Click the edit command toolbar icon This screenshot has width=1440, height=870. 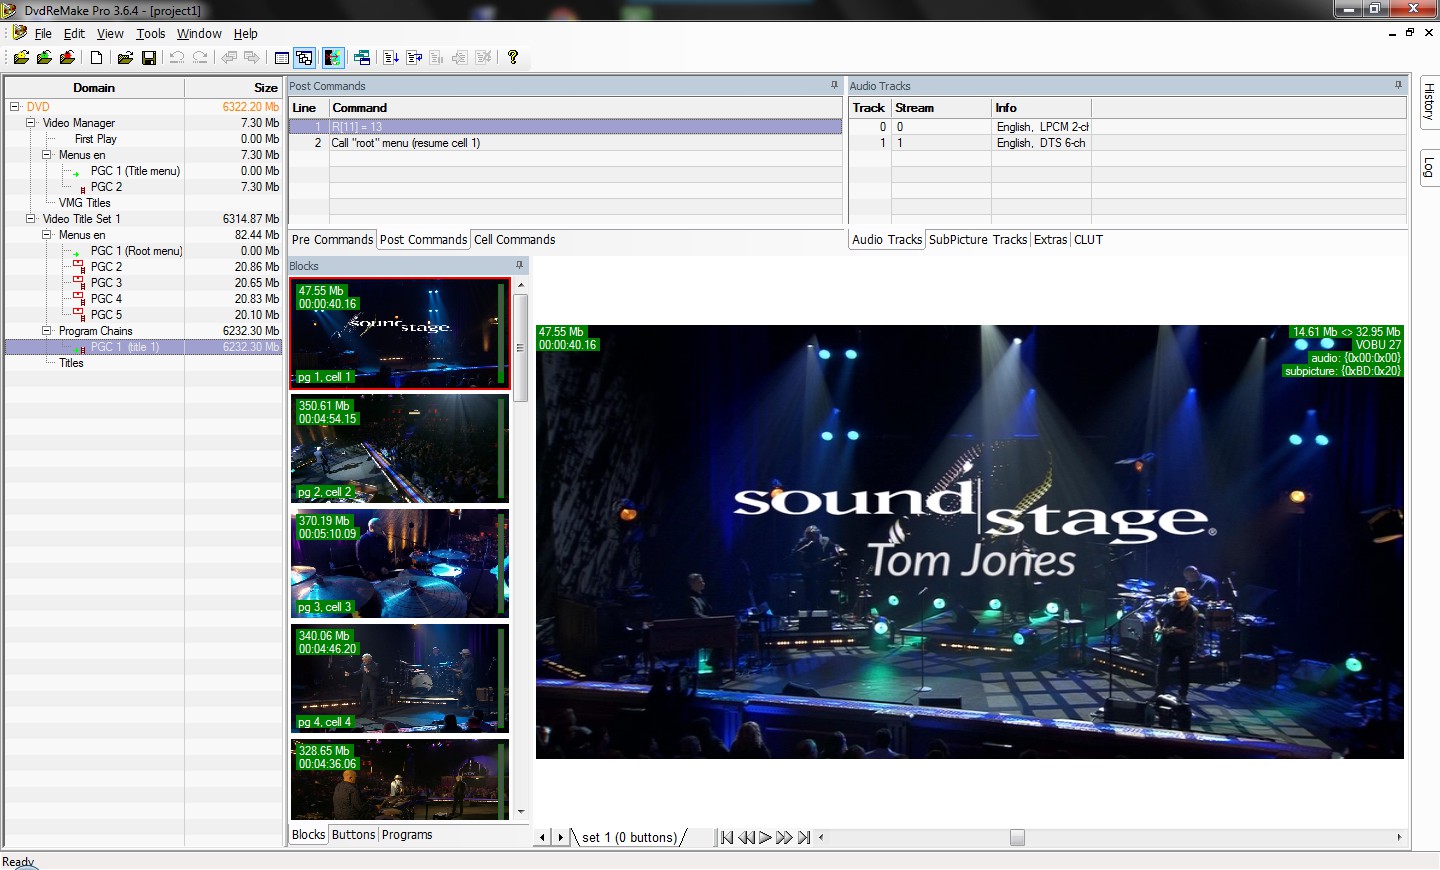coord(414,58)
